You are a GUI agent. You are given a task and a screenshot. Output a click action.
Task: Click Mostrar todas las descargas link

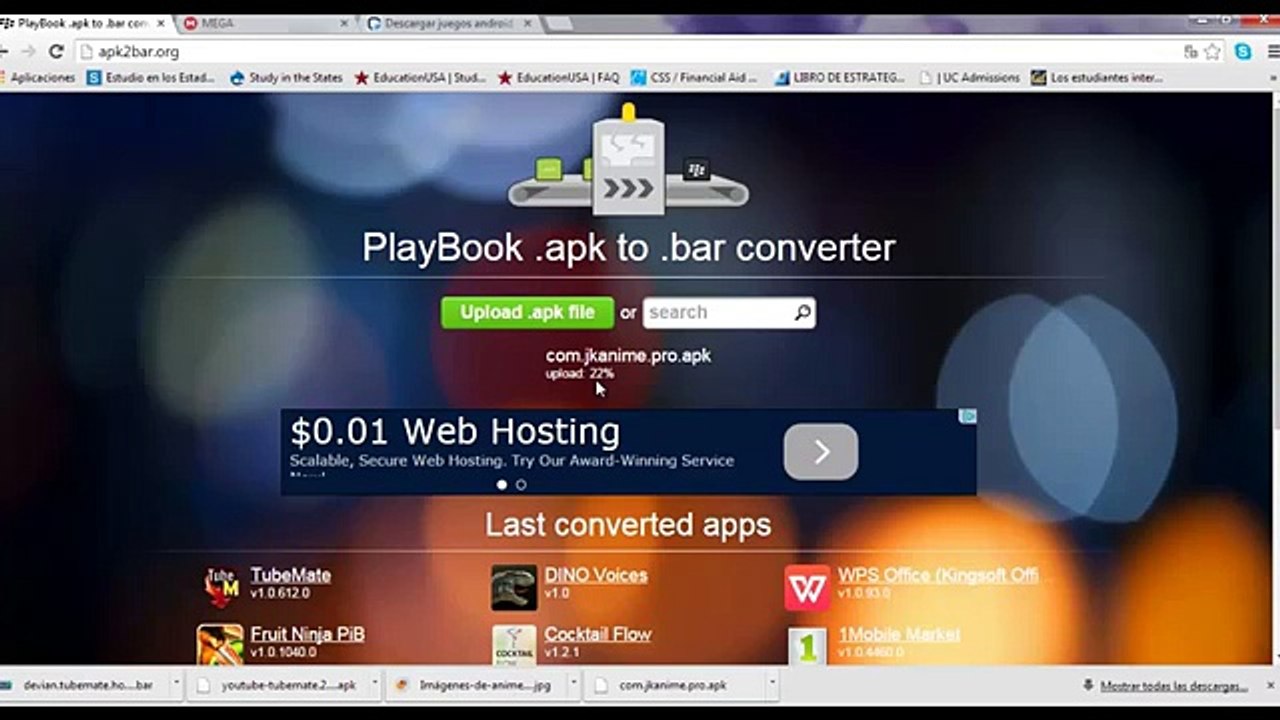(x=1174, y=686)
